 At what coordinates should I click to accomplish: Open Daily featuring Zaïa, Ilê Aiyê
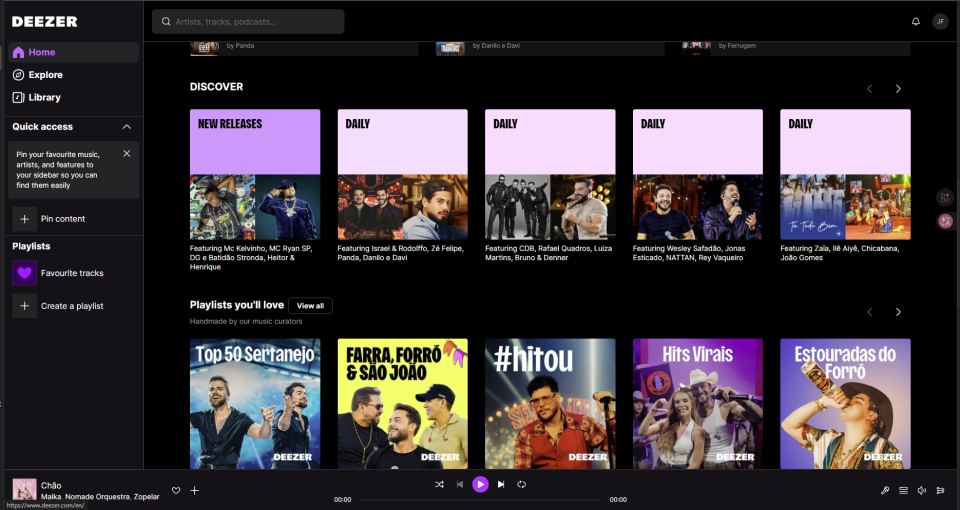click(x=845, y=174)
